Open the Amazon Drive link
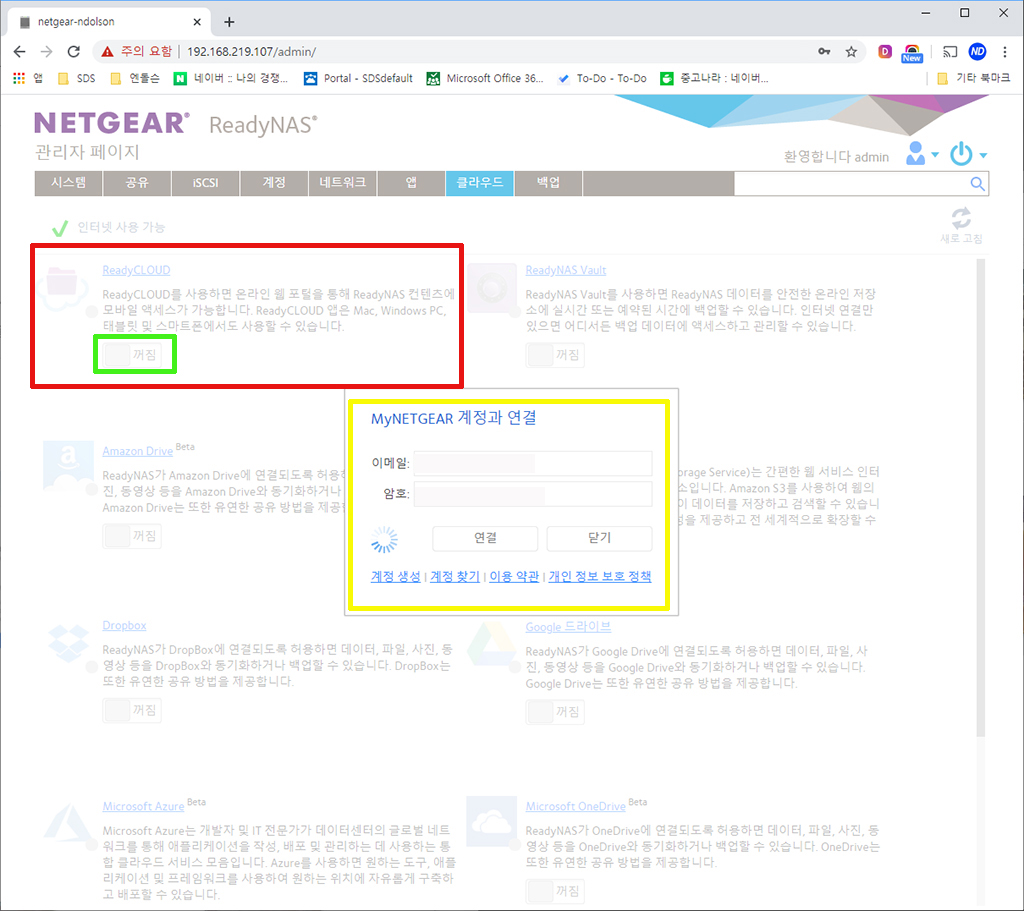 [x=138, y=451]
